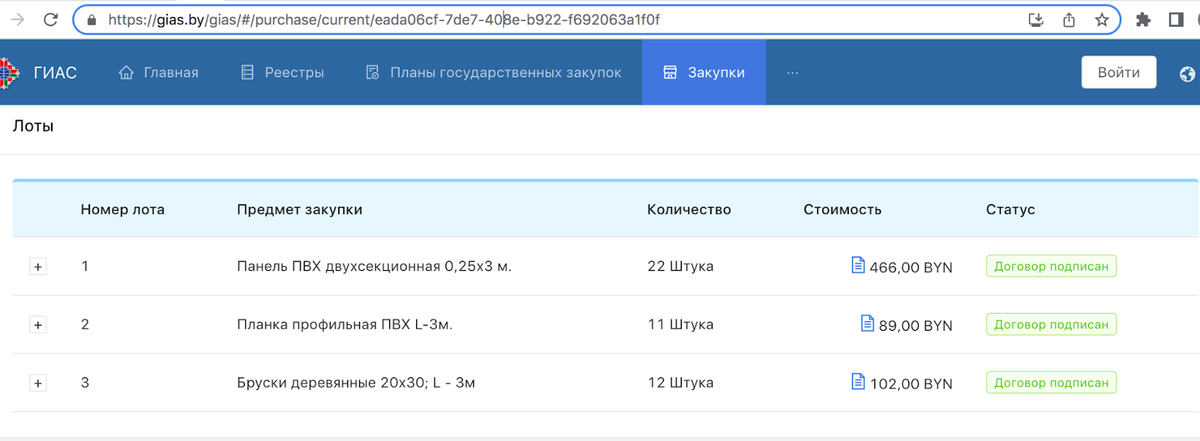Open the Главная menu item

(159, 72)
